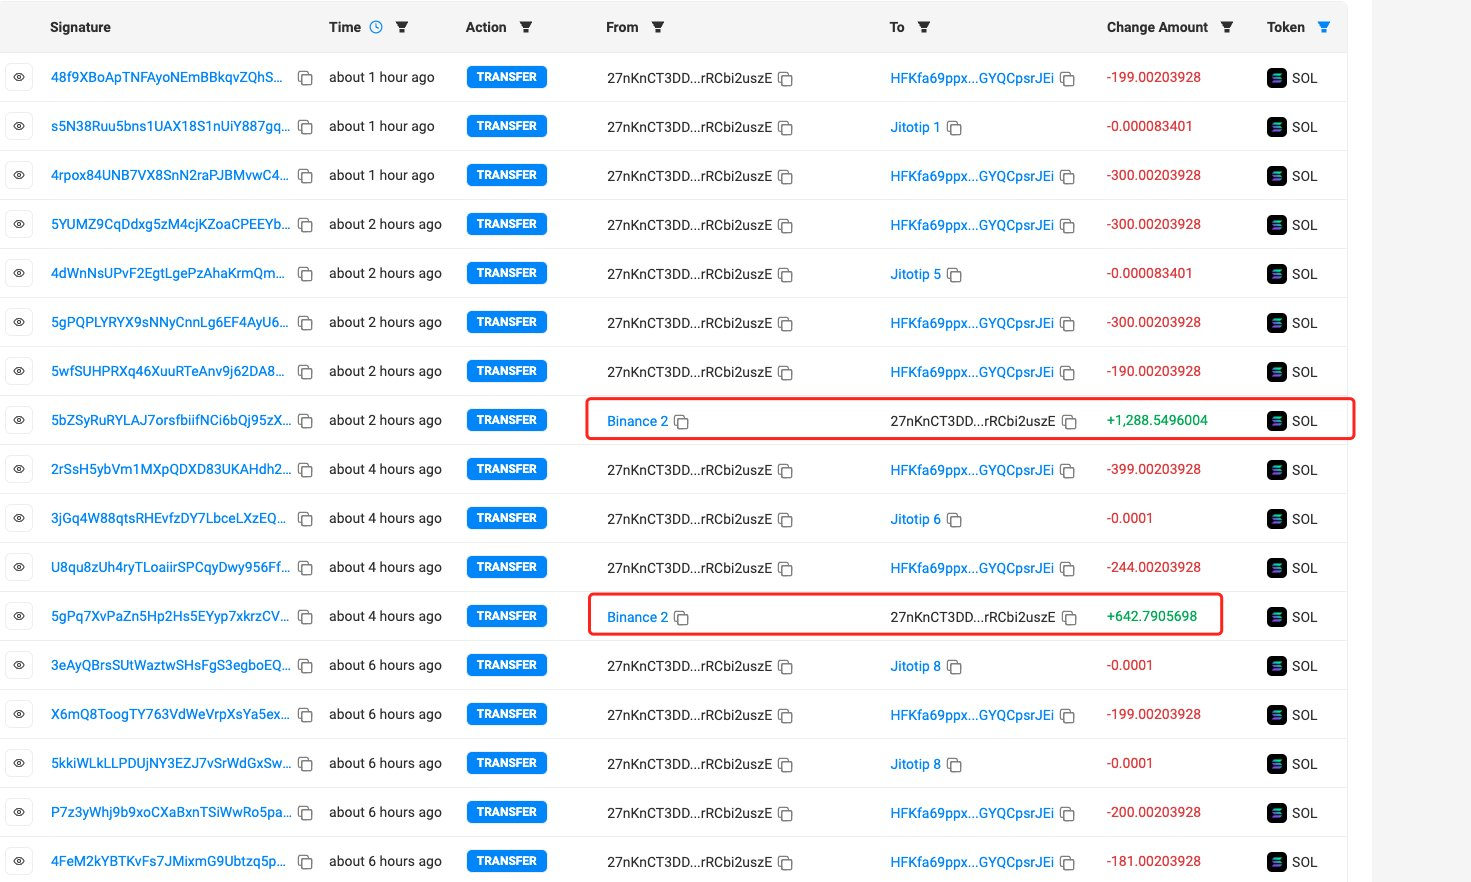Open the Change Amount column filter
The width and height of the screenshot is (1471, 882).
1227,27
